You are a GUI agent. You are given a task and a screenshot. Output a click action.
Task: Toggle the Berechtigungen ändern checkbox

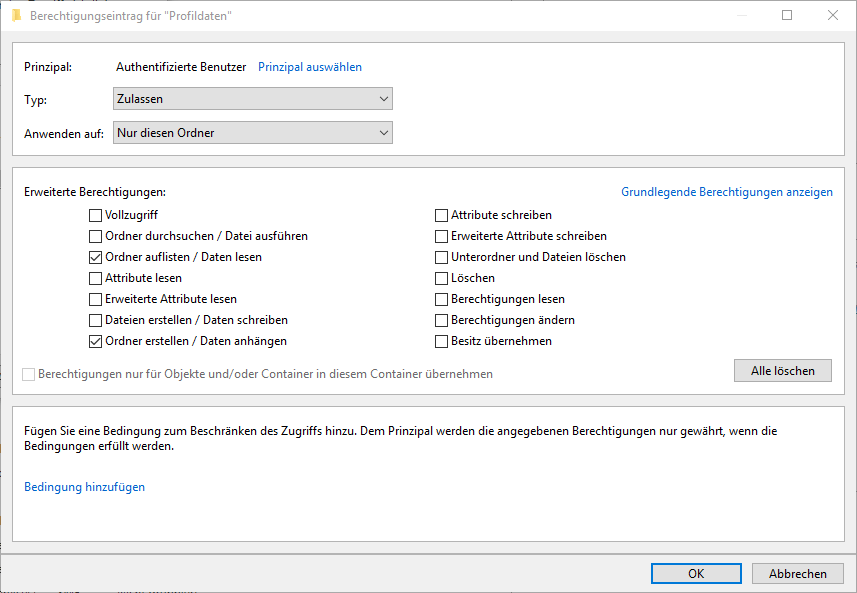pyautogui.click(x=442, y=320)
